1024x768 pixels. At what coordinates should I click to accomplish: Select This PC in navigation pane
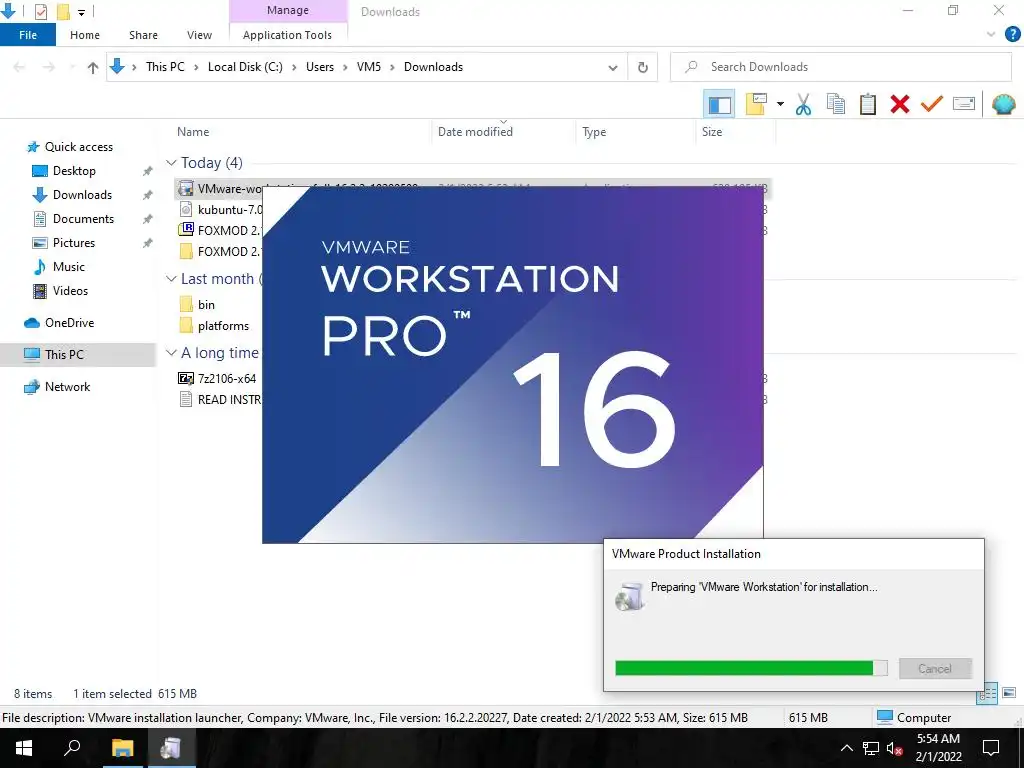(x=78, y=355)
